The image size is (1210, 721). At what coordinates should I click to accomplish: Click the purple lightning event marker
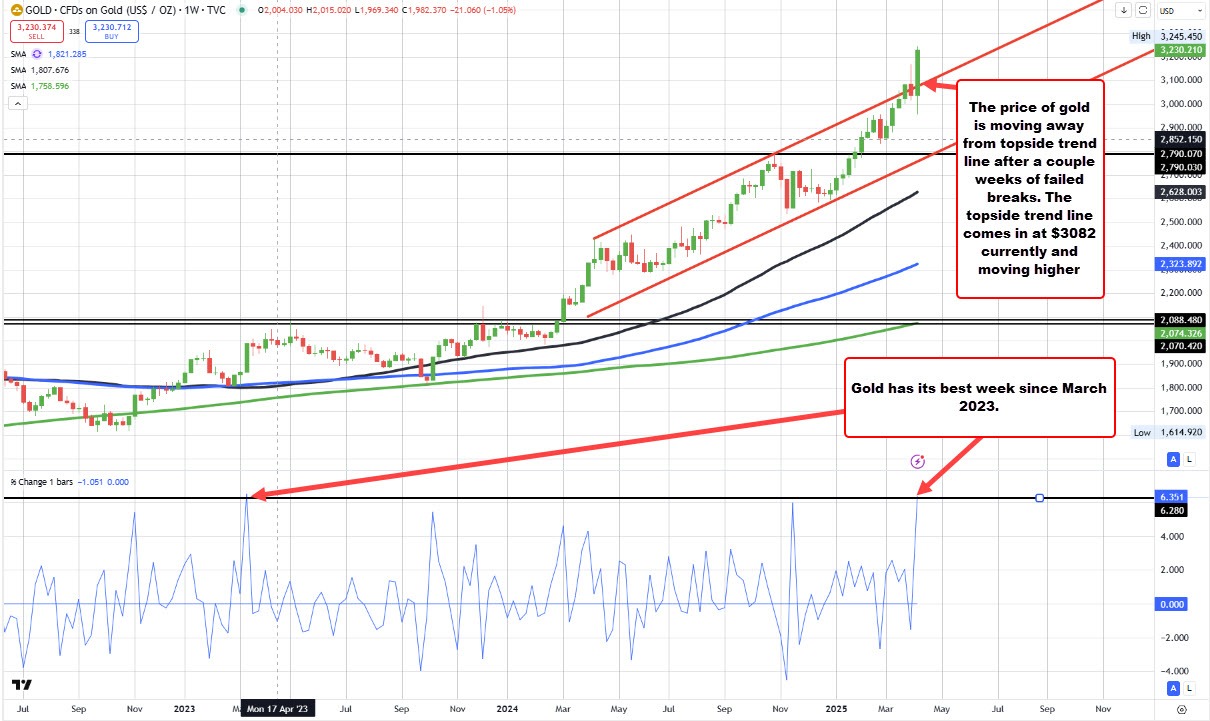point(917,461)
